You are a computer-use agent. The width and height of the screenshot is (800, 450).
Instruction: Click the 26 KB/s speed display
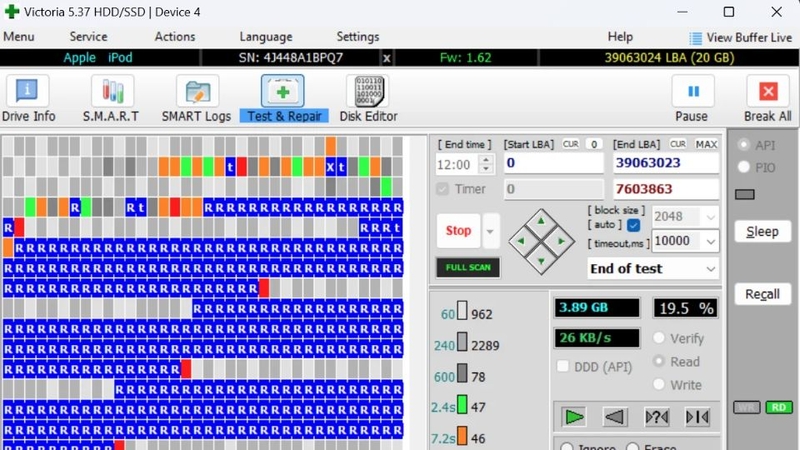point(597,338)
